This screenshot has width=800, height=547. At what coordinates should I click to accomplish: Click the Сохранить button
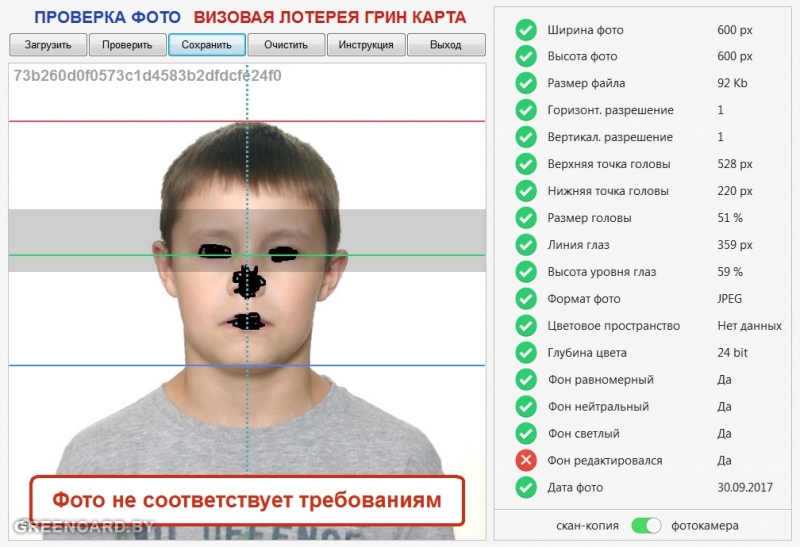(x=207, y=45)
